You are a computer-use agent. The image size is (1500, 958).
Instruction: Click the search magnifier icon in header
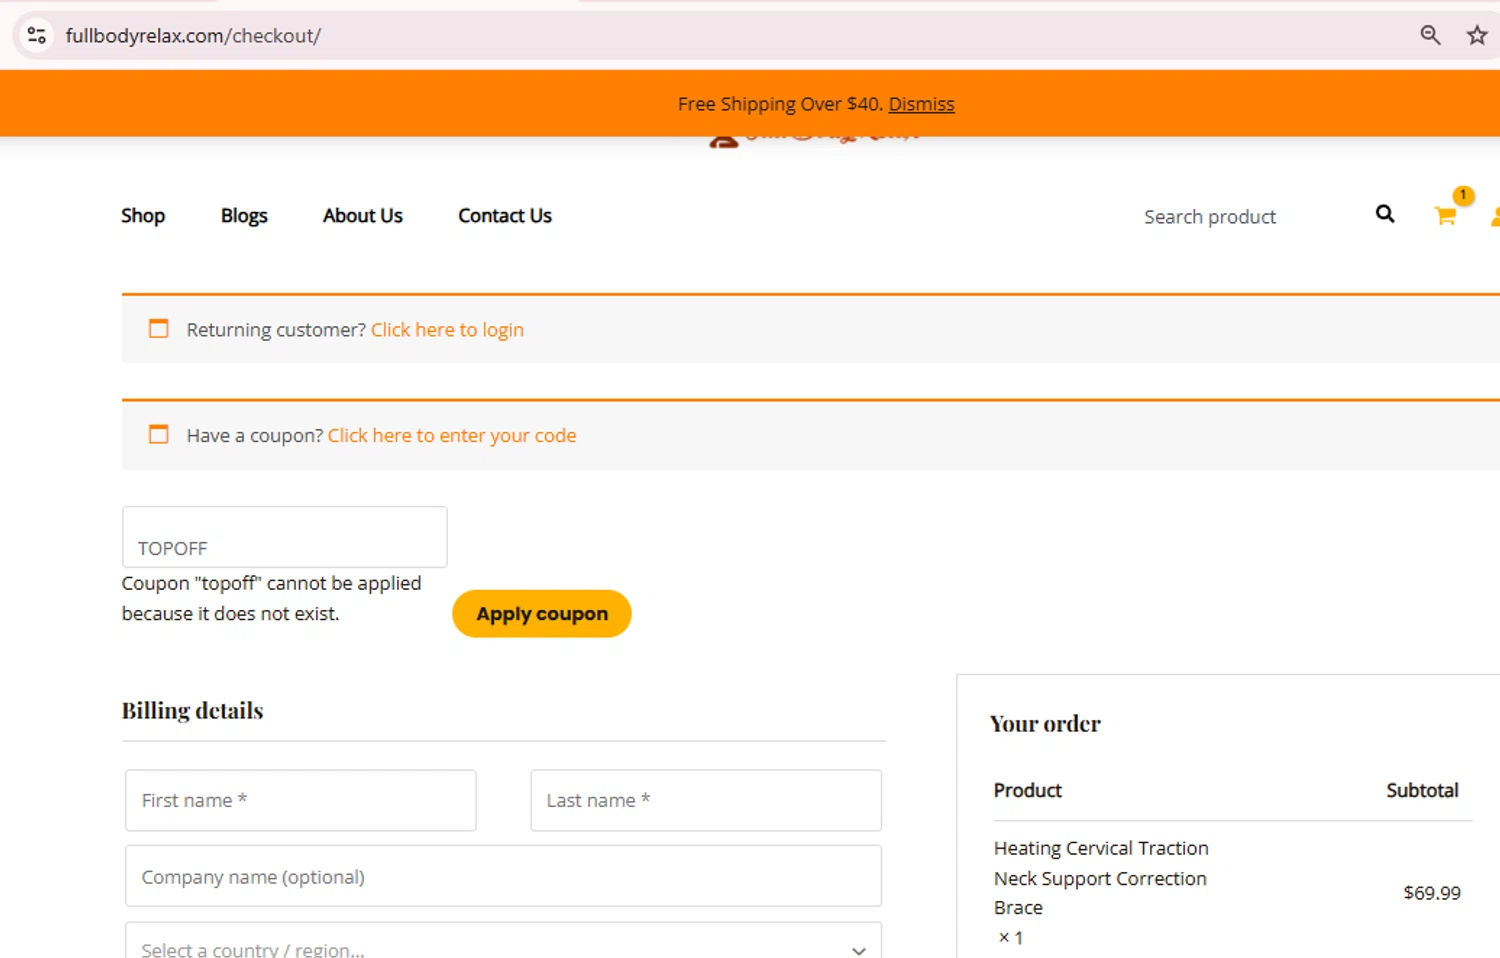click(x=1385, y=214)
